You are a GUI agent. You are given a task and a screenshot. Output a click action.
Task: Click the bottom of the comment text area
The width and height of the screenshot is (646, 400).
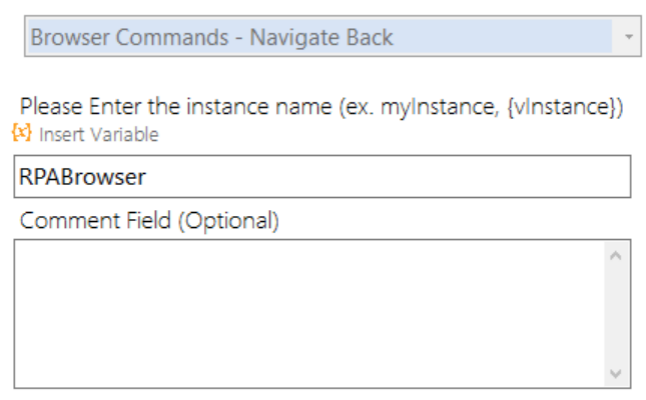(309, 381)
